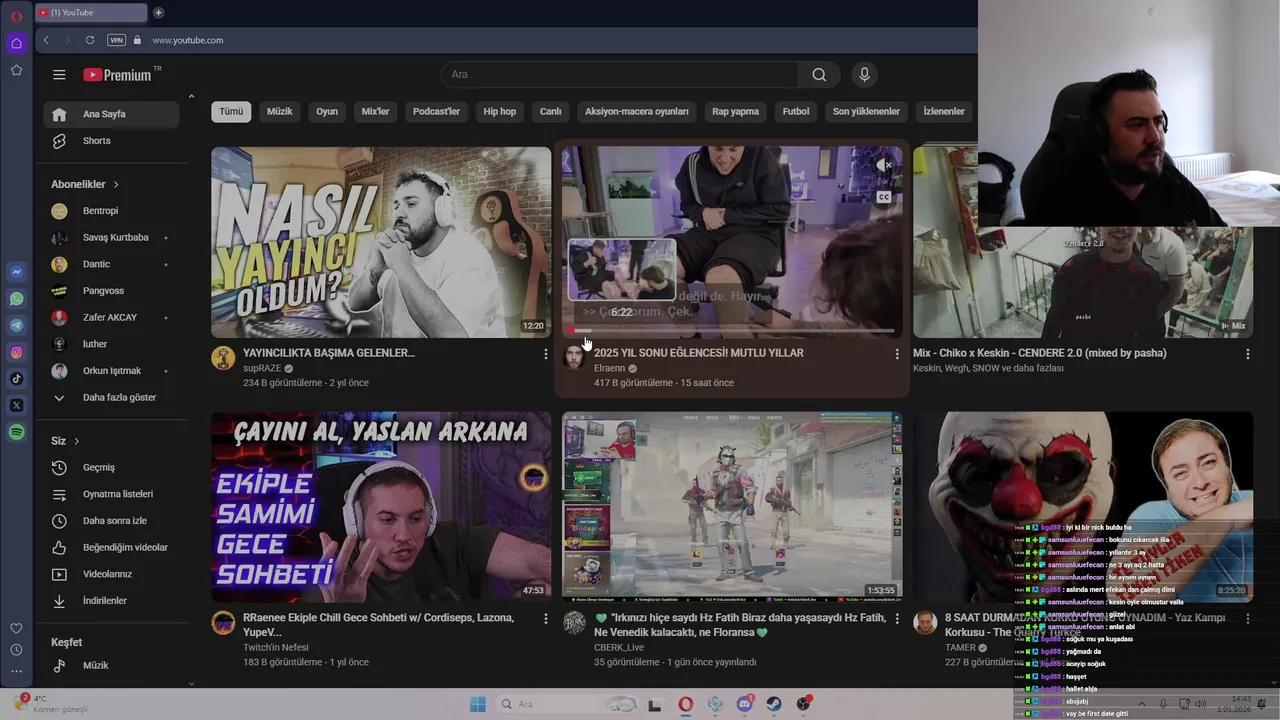
Task: Click Opera sidebar home icon
Action: tap(16, 43)
